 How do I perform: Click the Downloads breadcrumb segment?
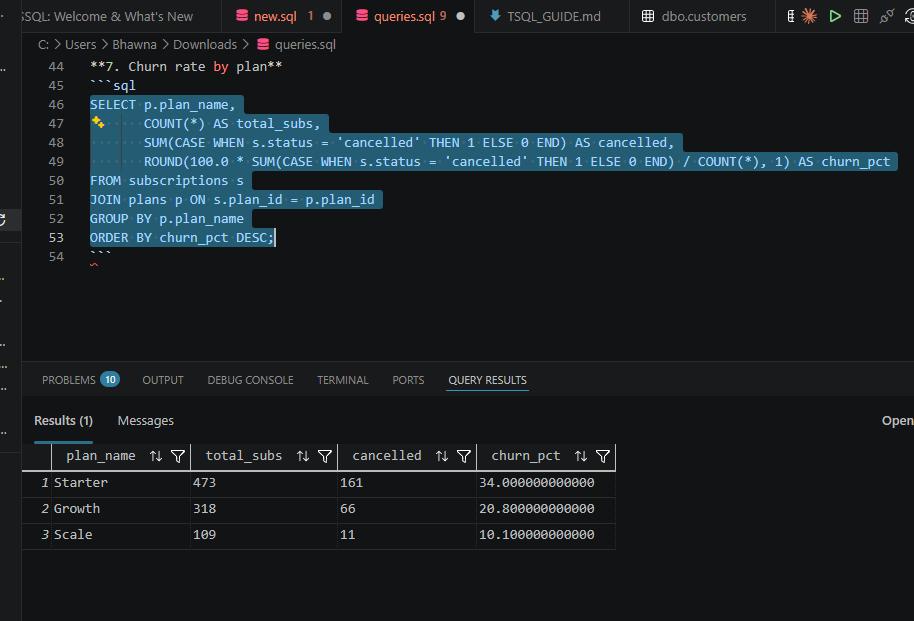pyautogui.click(x=205, y=44)
